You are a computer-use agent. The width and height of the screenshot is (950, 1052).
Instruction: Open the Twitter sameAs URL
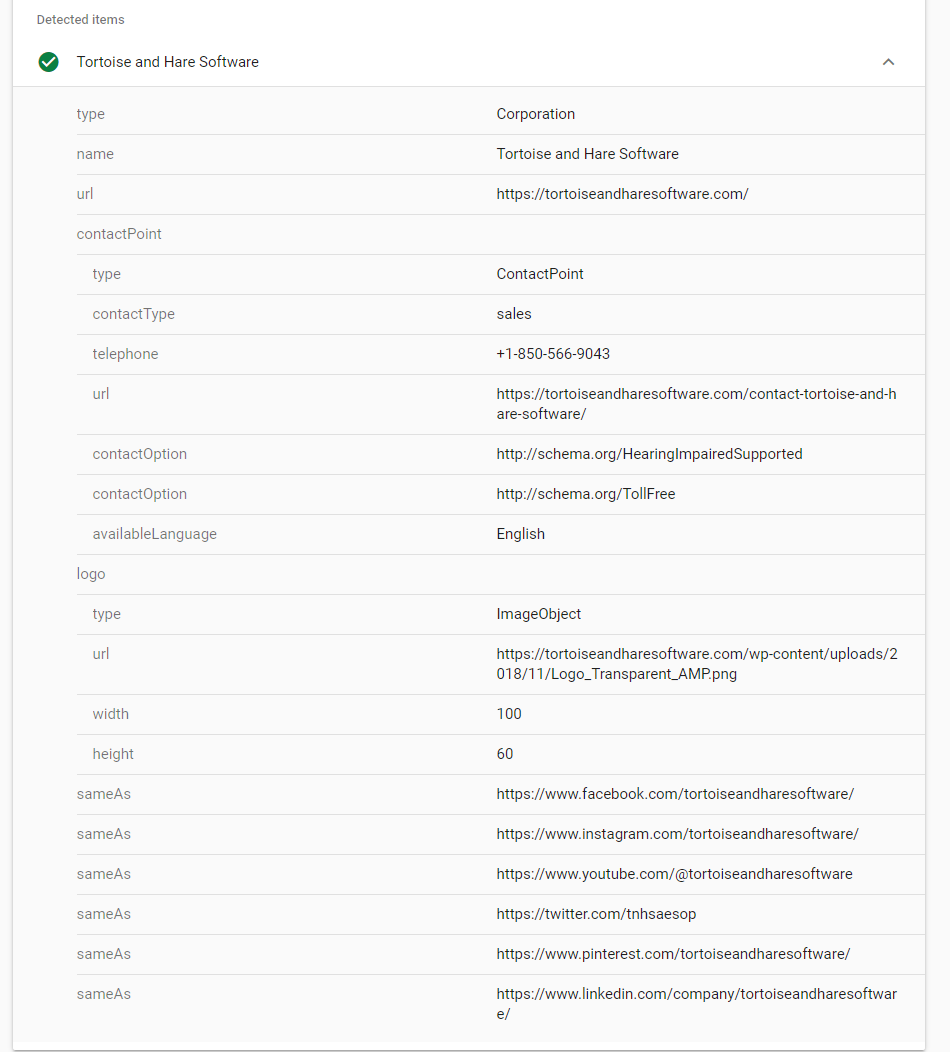(x=596, y=914)
